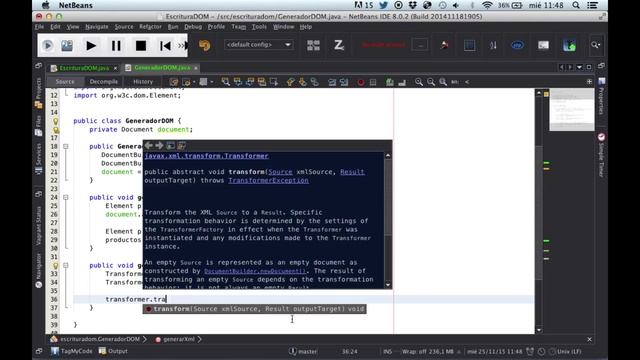Click the blue oval PHP toolbar icon
The height and width of the screenshot is (360, 640).
click(x=518, y=45)
